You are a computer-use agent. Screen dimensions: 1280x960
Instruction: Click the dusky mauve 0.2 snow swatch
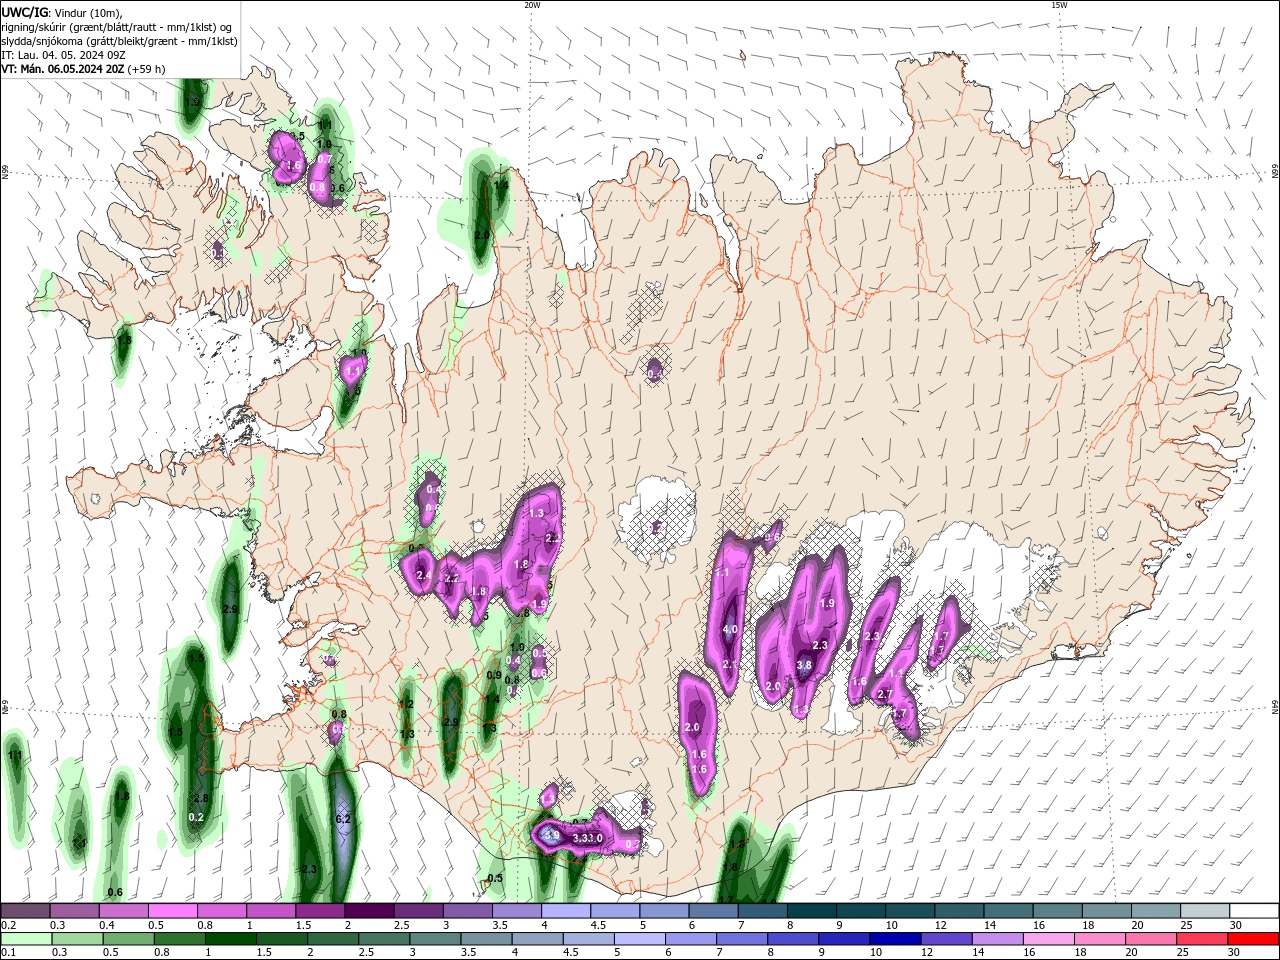(25, 911)
